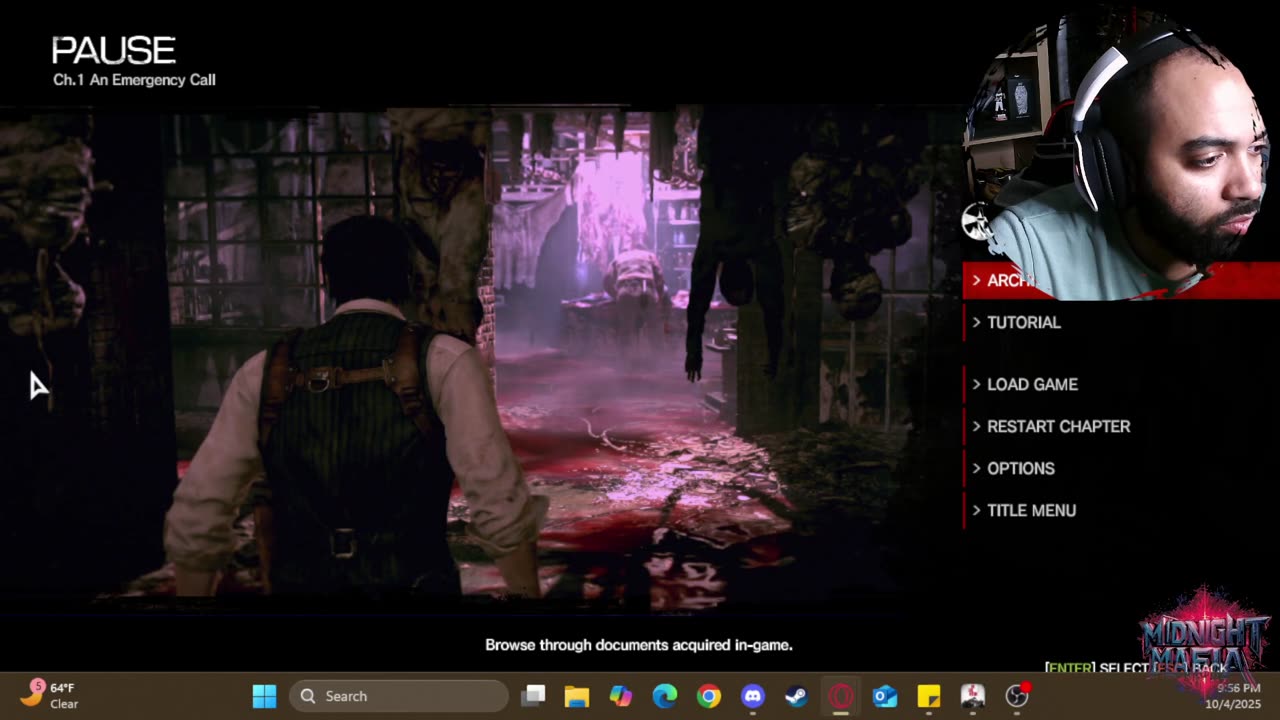1280x720 pixels.
Task: Open Sticky Notes from the taskbar
Action: 929,696
